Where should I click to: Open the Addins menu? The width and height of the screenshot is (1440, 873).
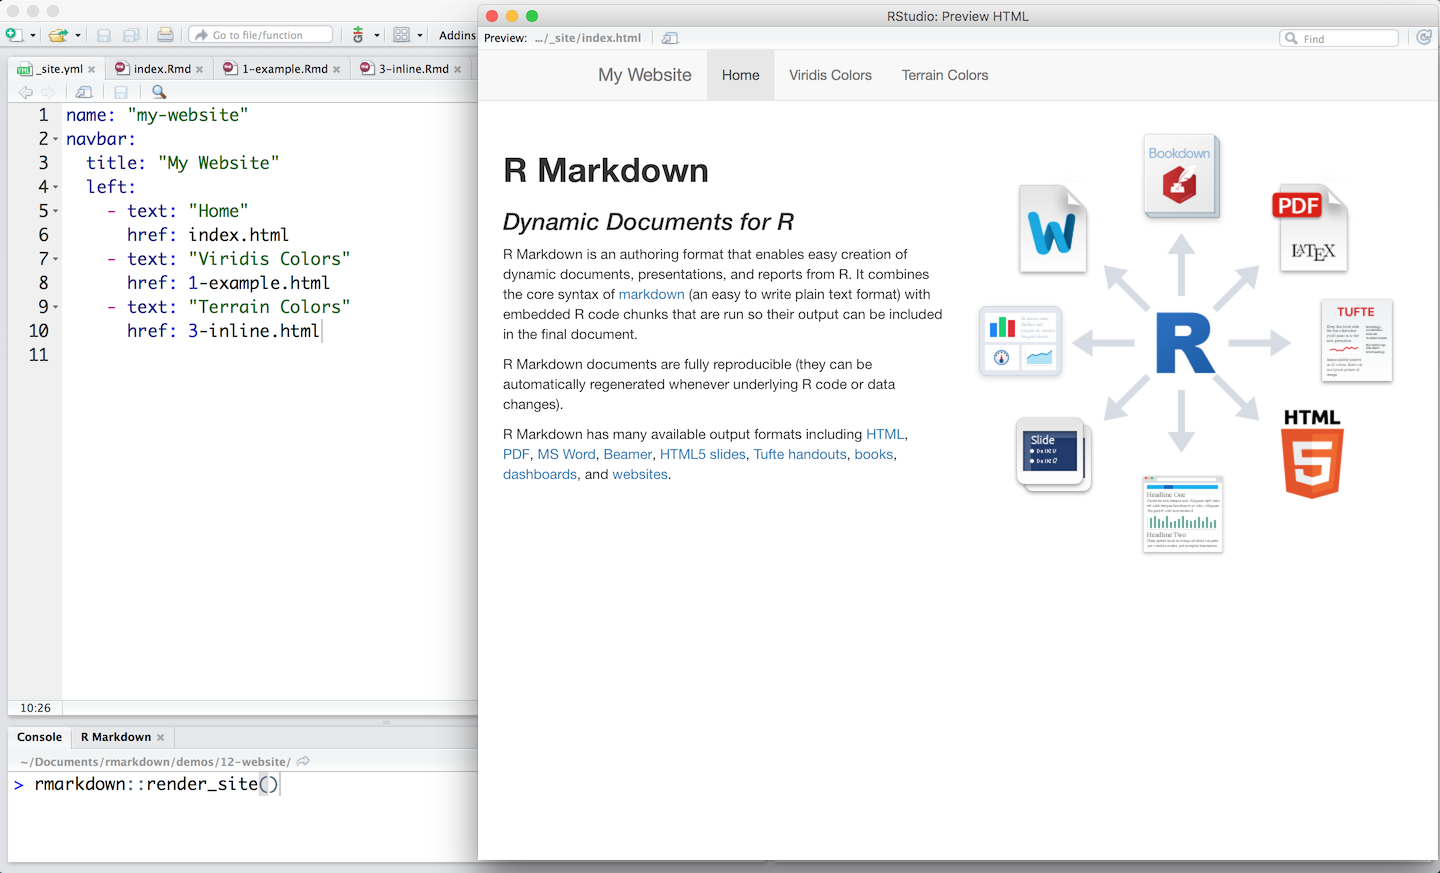[x=457, y=35]
